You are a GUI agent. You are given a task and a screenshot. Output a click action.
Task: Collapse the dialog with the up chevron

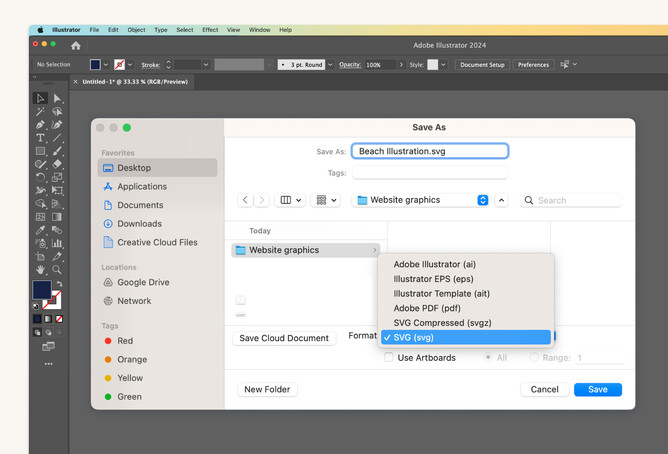pyautogui.click(x=502, y=200)
